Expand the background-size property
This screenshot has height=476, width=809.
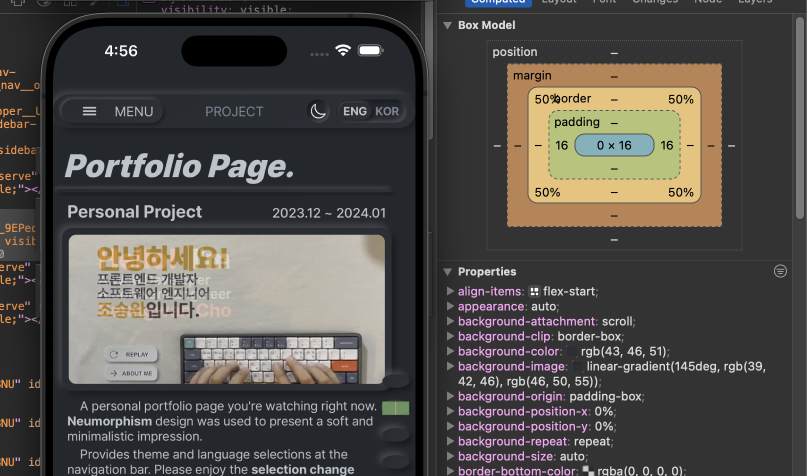coord(450,456)
